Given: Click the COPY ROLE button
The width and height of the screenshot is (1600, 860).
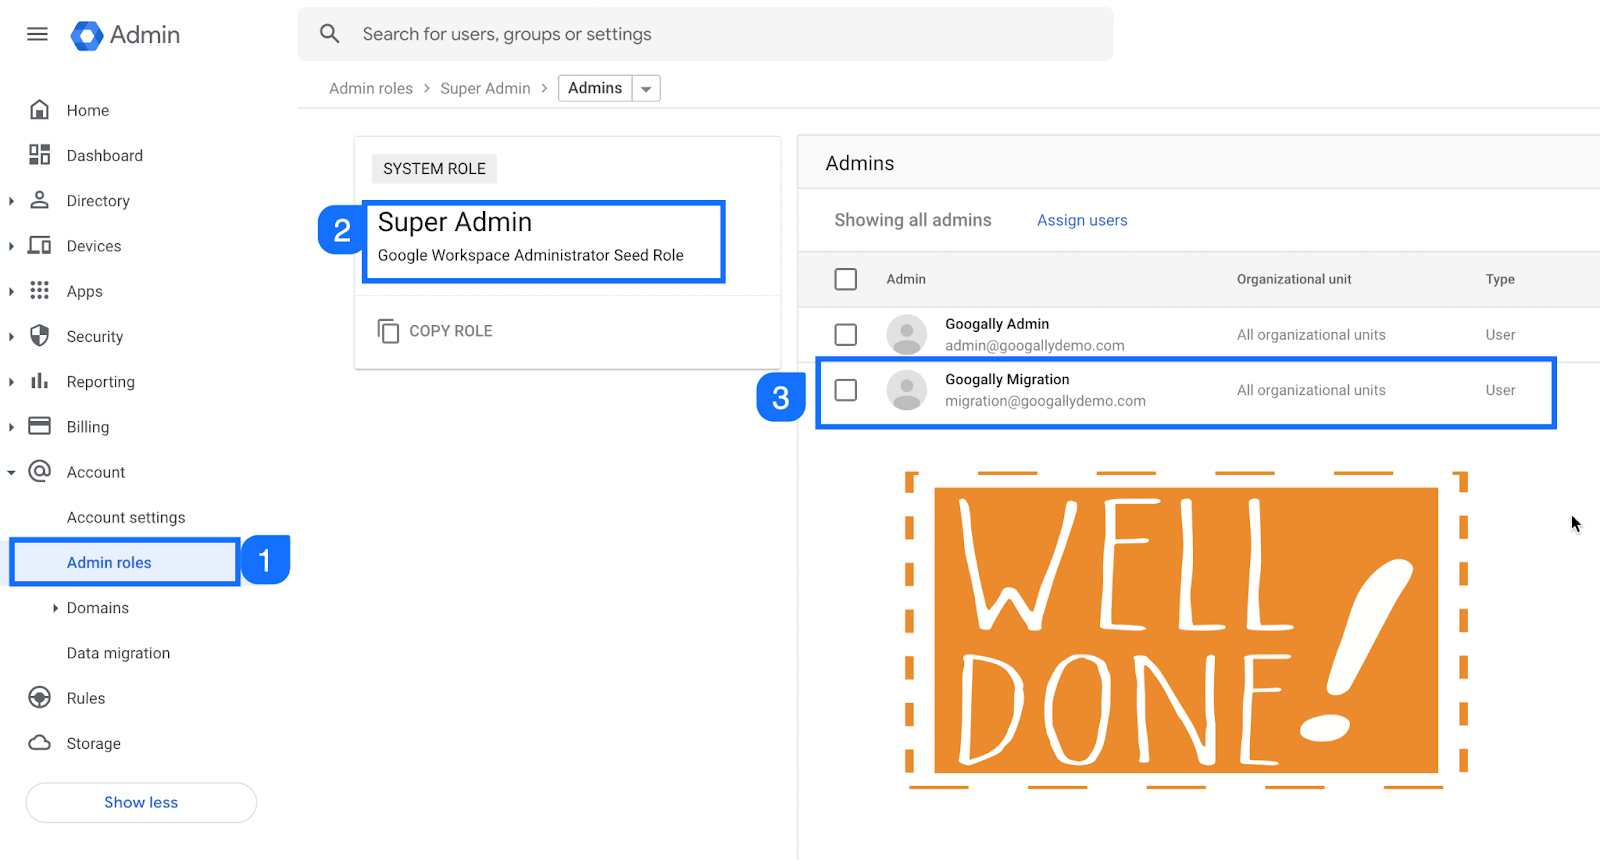Looking at the screenshot, I should click(x=435, y=330).
